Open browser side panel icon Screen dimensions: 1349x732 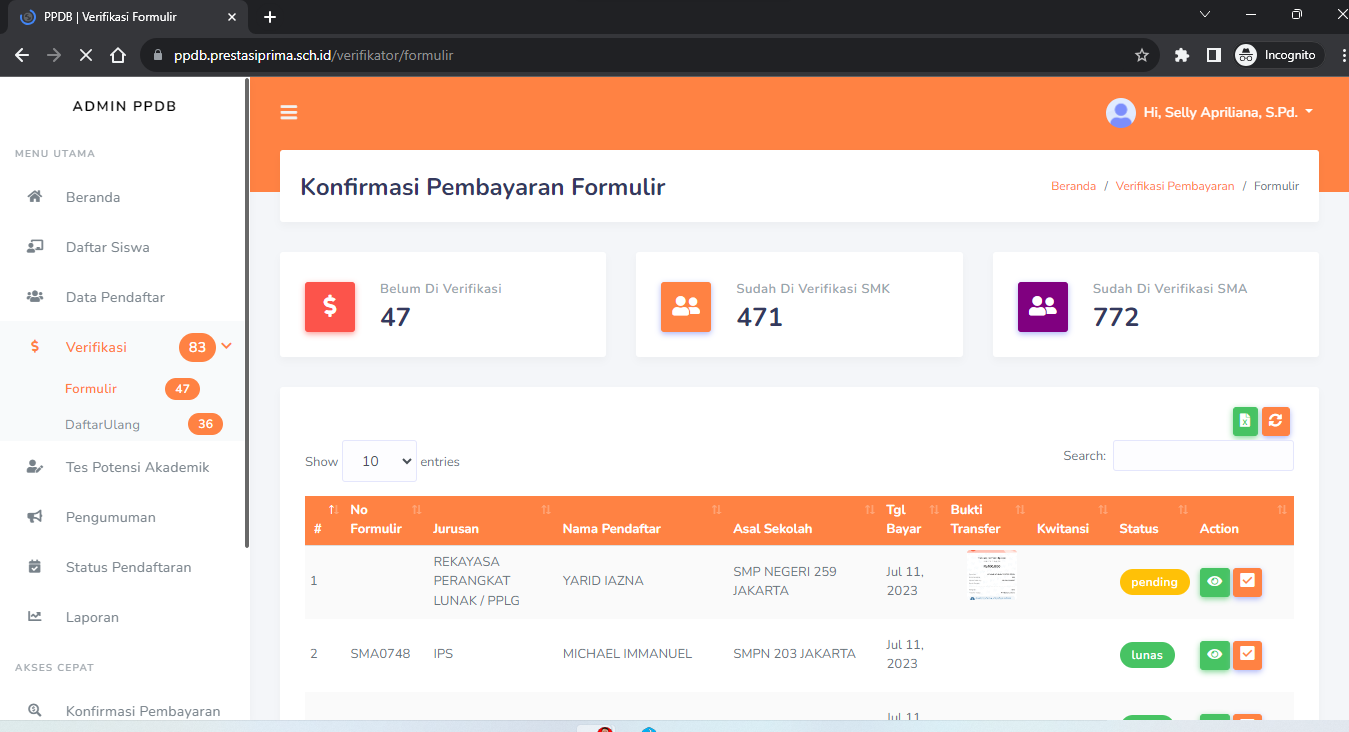1213,55
